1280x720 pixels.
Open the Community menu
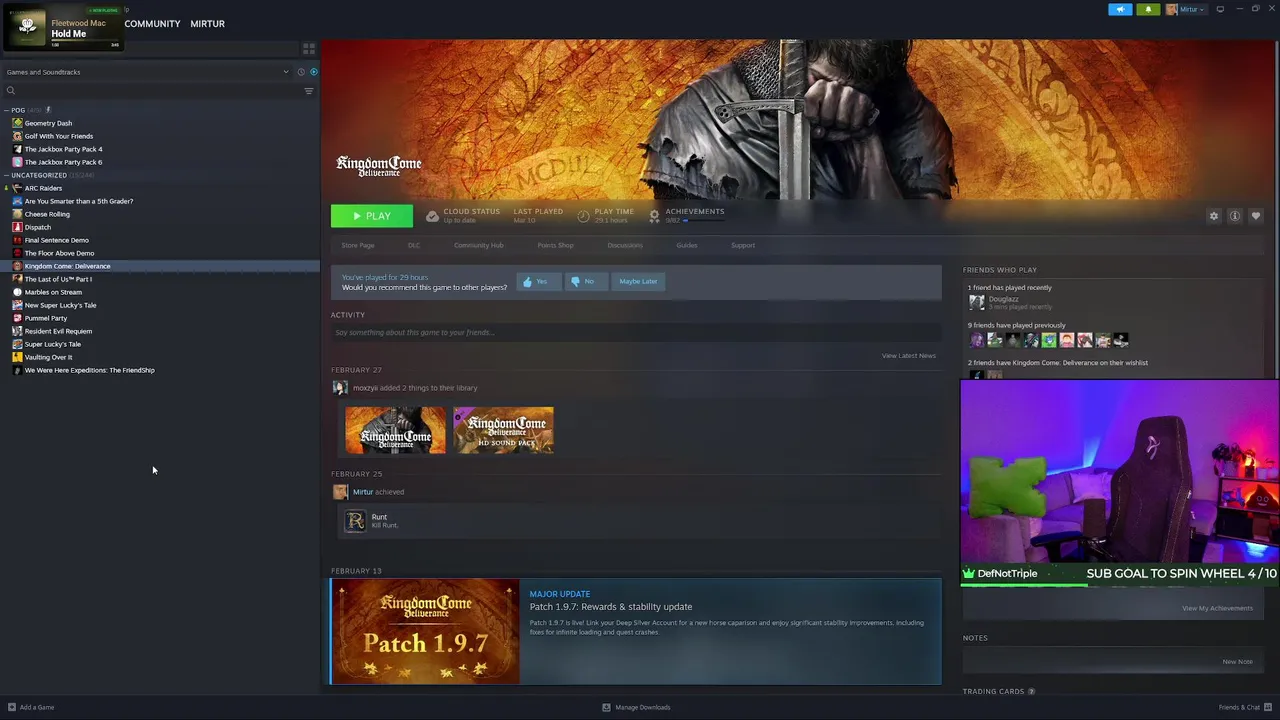[152, 24]
